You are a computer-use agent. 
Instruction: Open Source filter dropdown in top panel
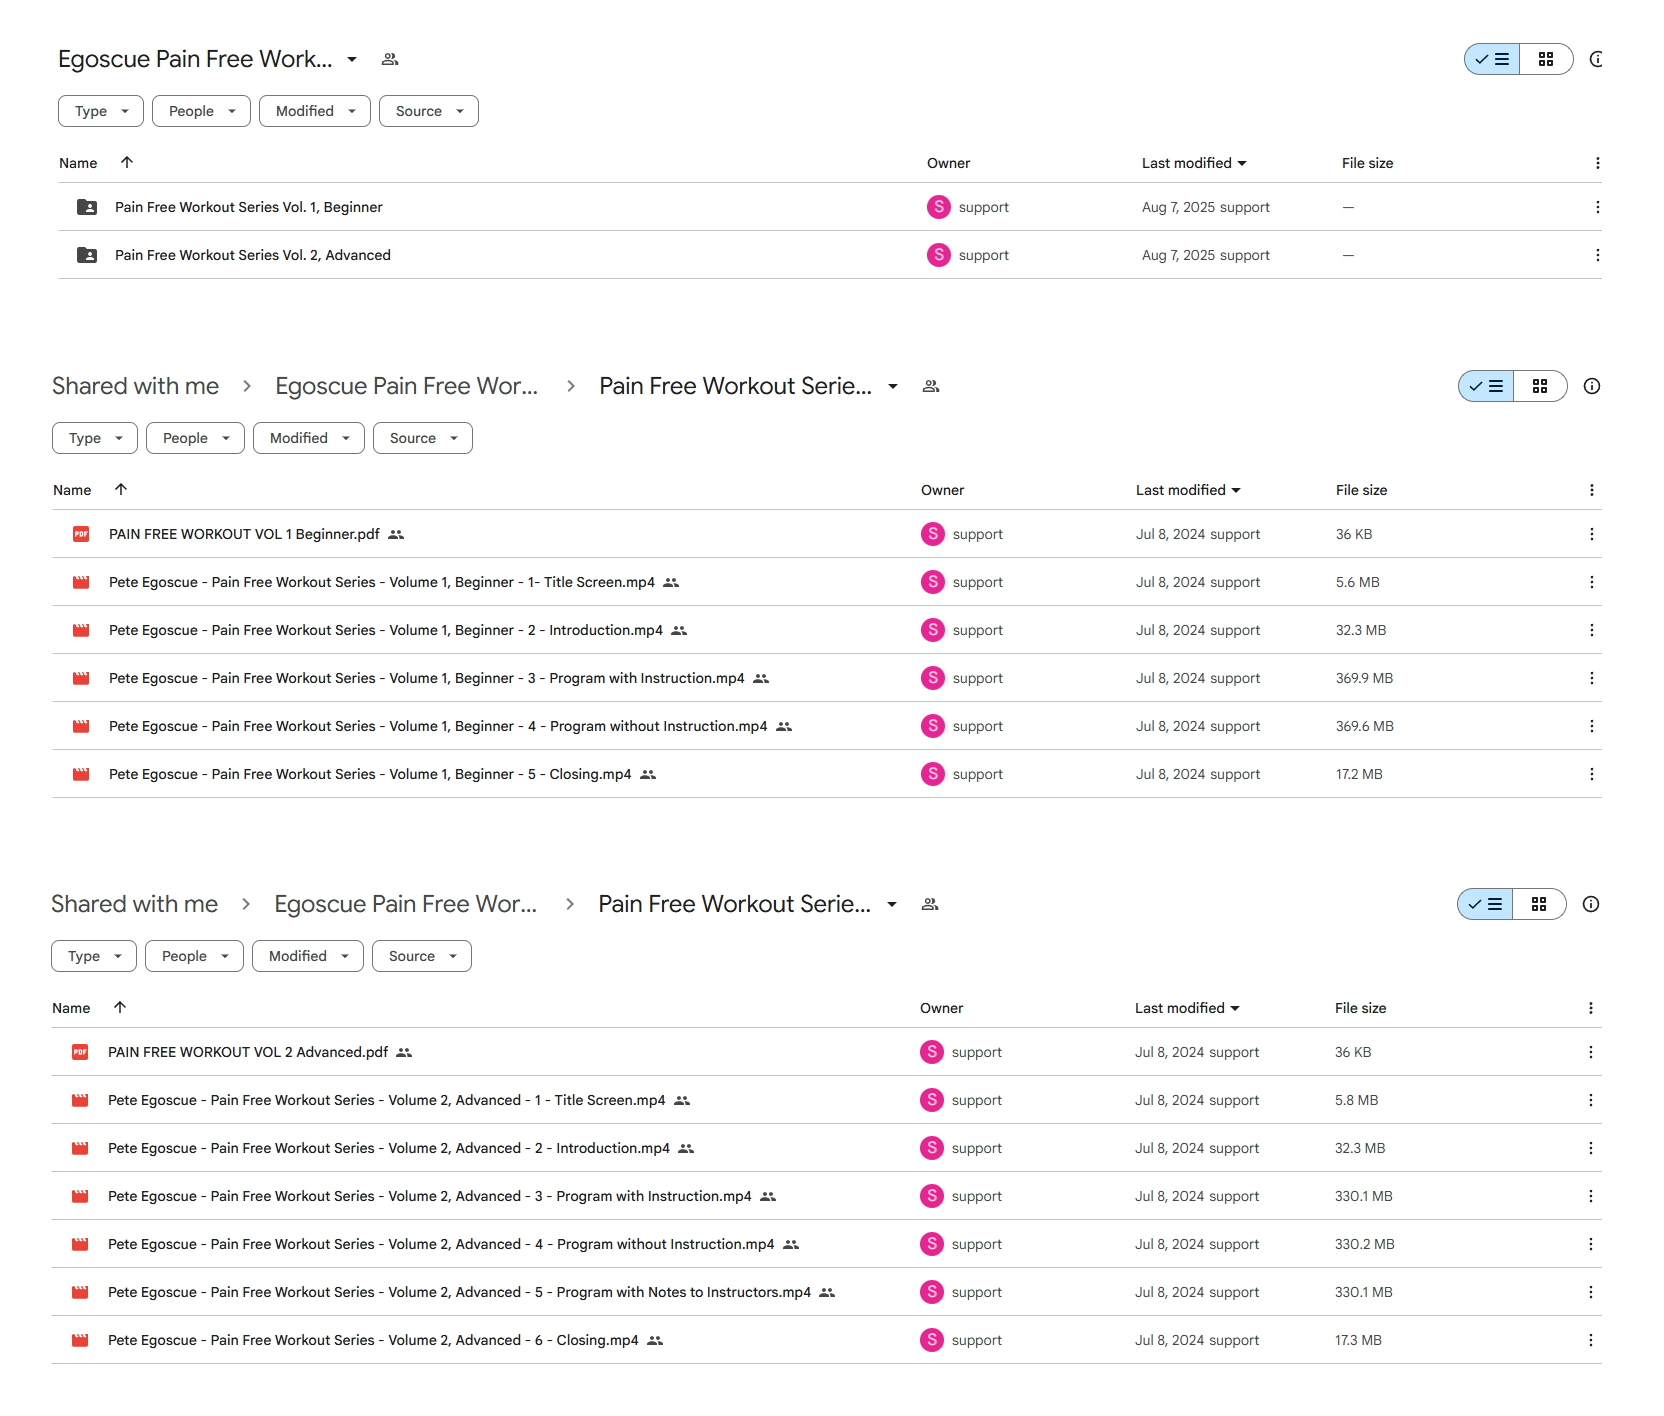click(429, 111)
